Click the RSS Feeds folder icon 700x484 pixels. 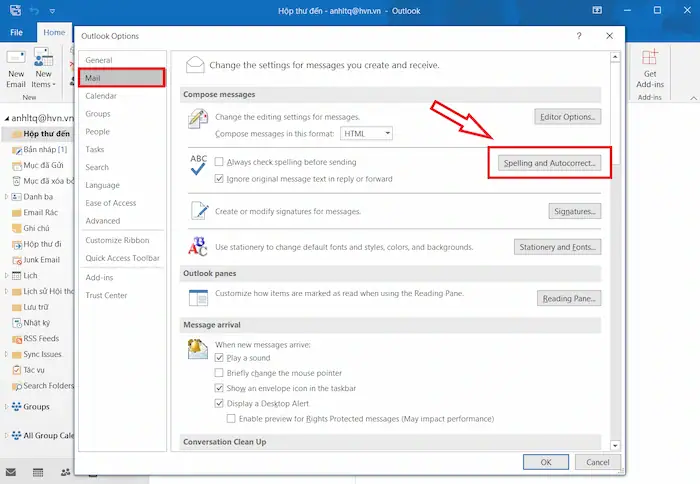(x=17, y=339)
